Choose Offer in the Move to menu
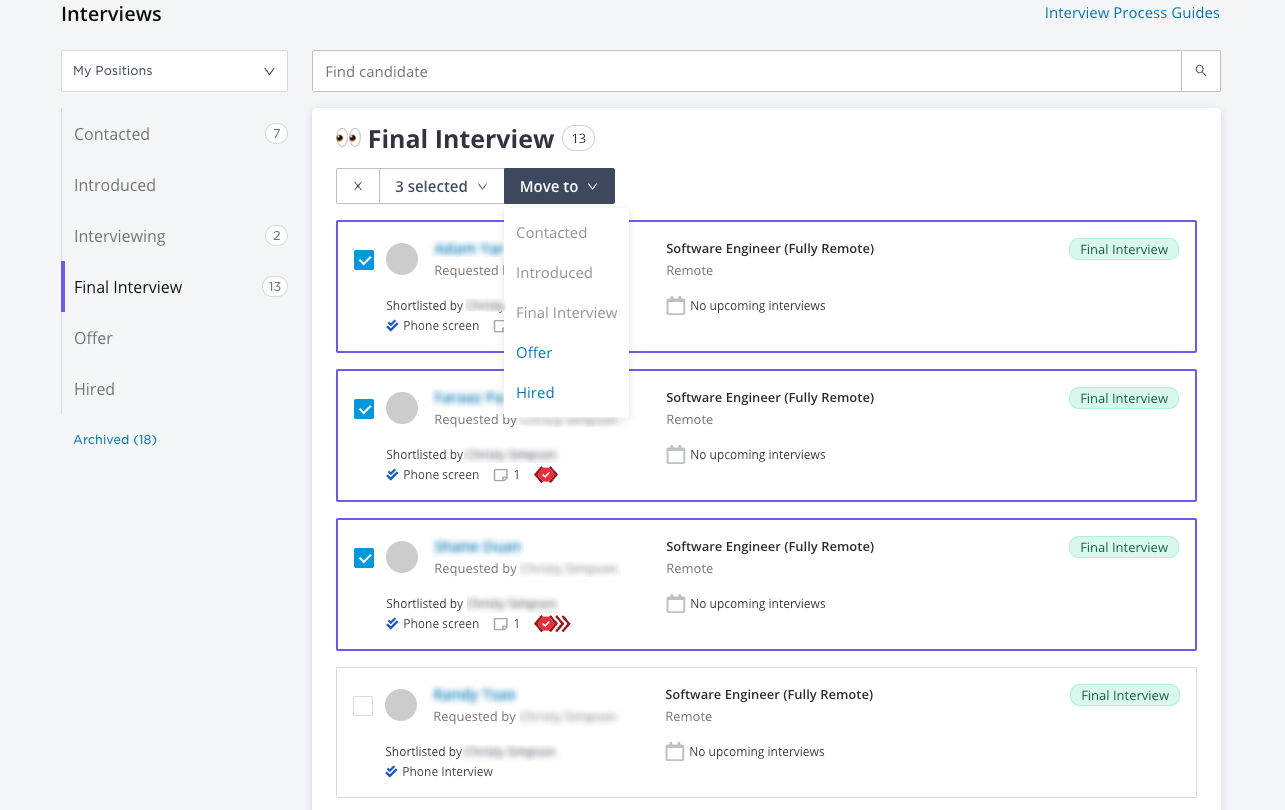The height and width of the screenshot is (810, 1285). point(534,353)
